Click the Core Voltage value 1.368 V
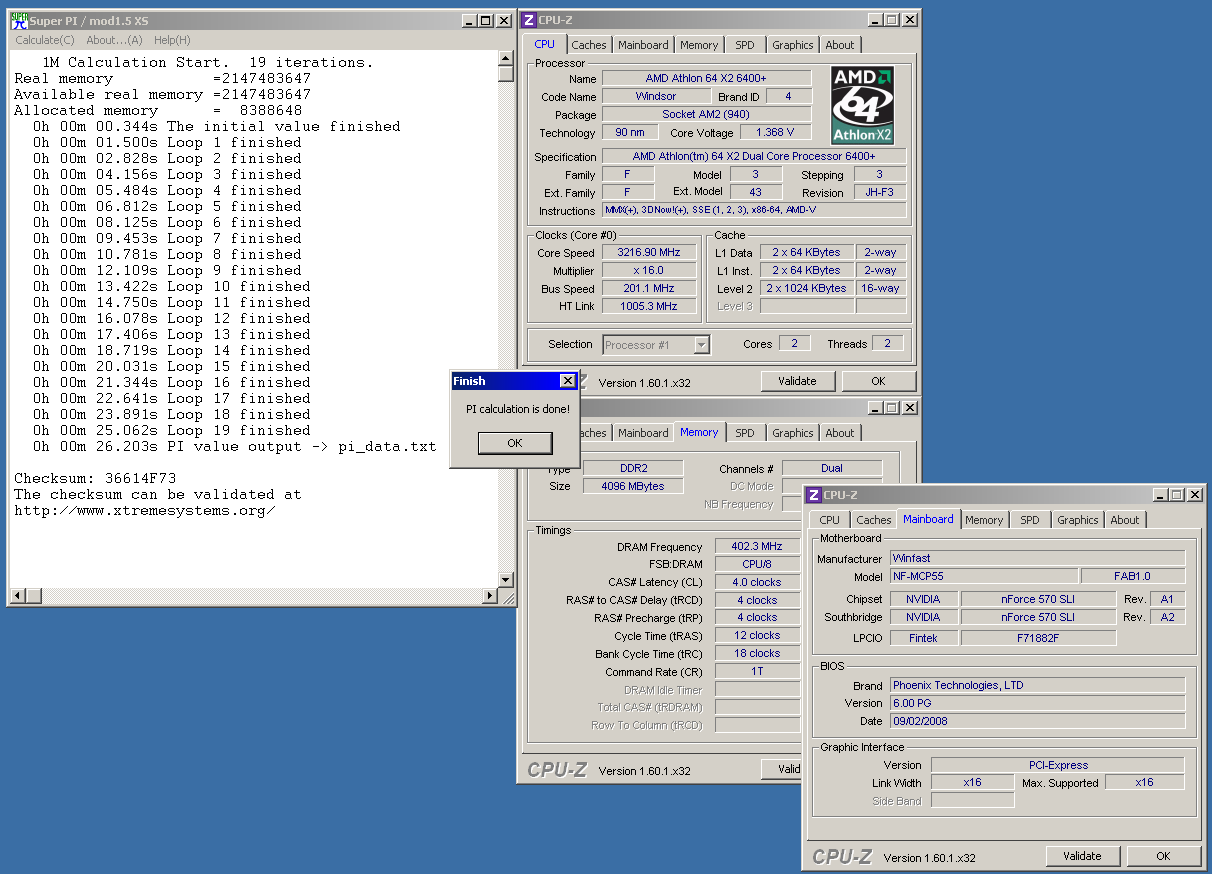This screenshot has height=874, width=1212. (775, 132)
